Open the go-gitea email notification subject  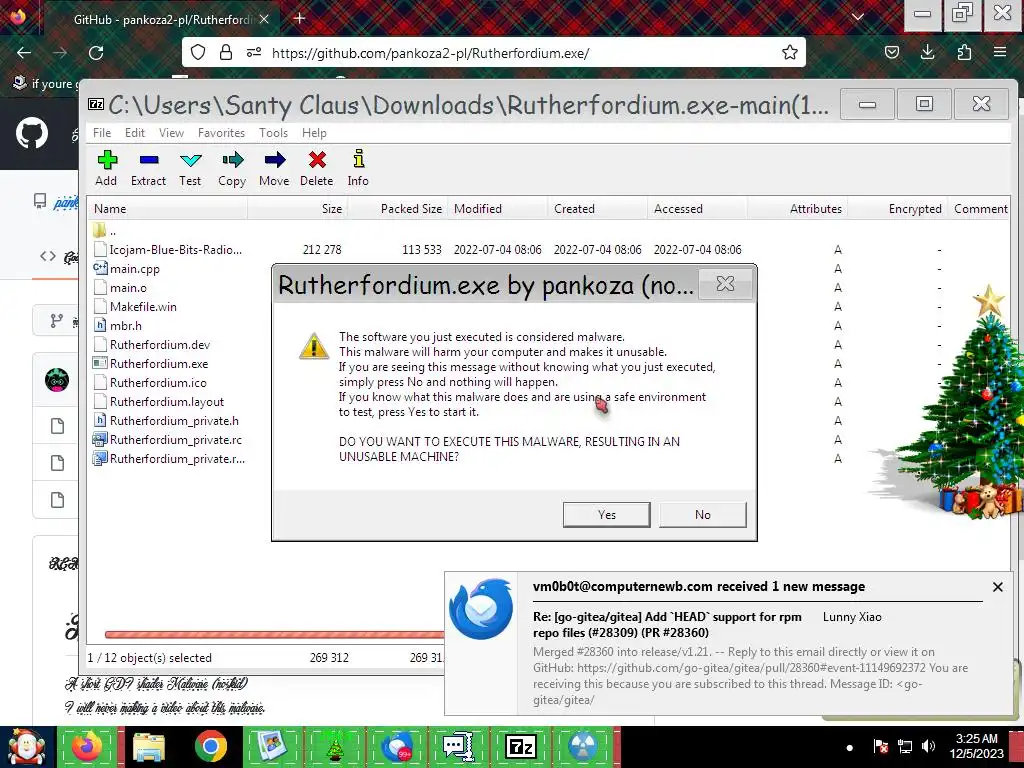point(667,624)
